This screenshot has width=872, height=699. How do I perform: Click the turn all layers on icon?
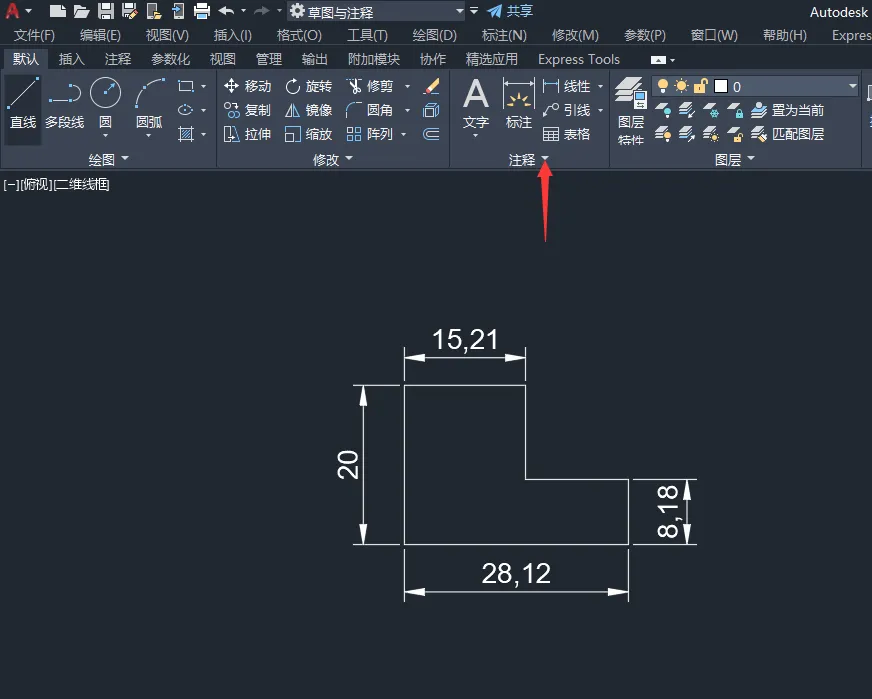[662, 134]
